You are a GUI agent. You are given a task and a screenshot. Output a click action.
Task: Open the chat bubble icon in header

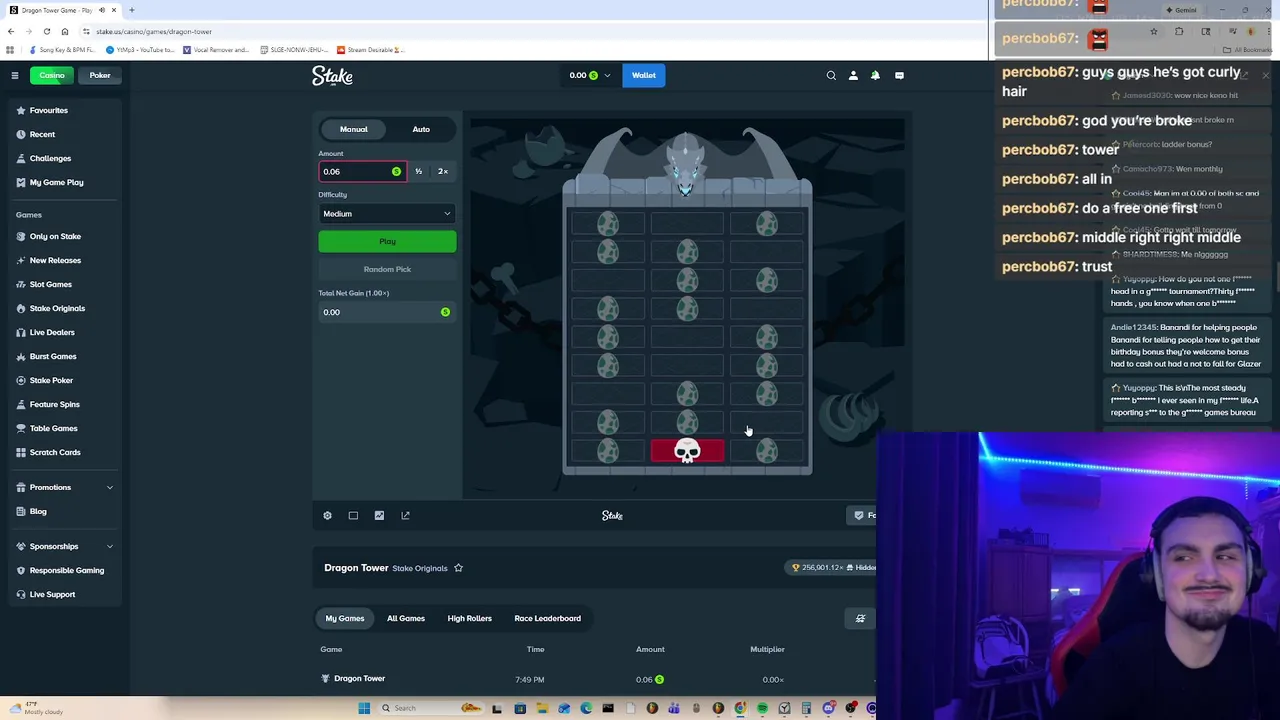point(899,75)
